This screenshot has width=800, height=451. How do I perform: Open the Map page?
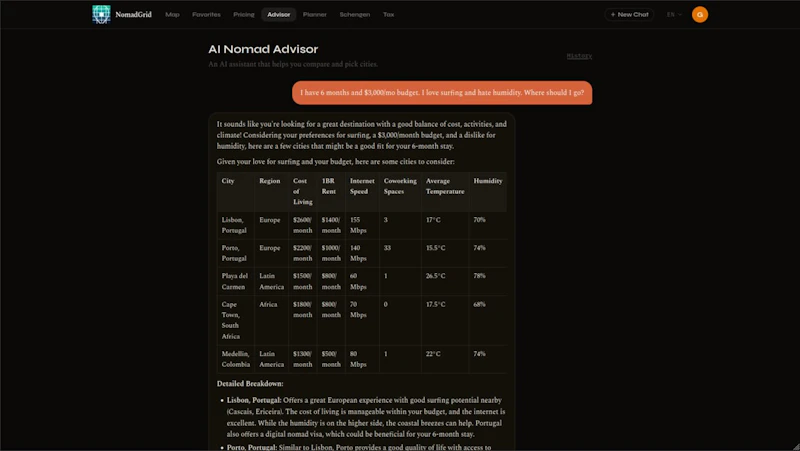[172, 15]
